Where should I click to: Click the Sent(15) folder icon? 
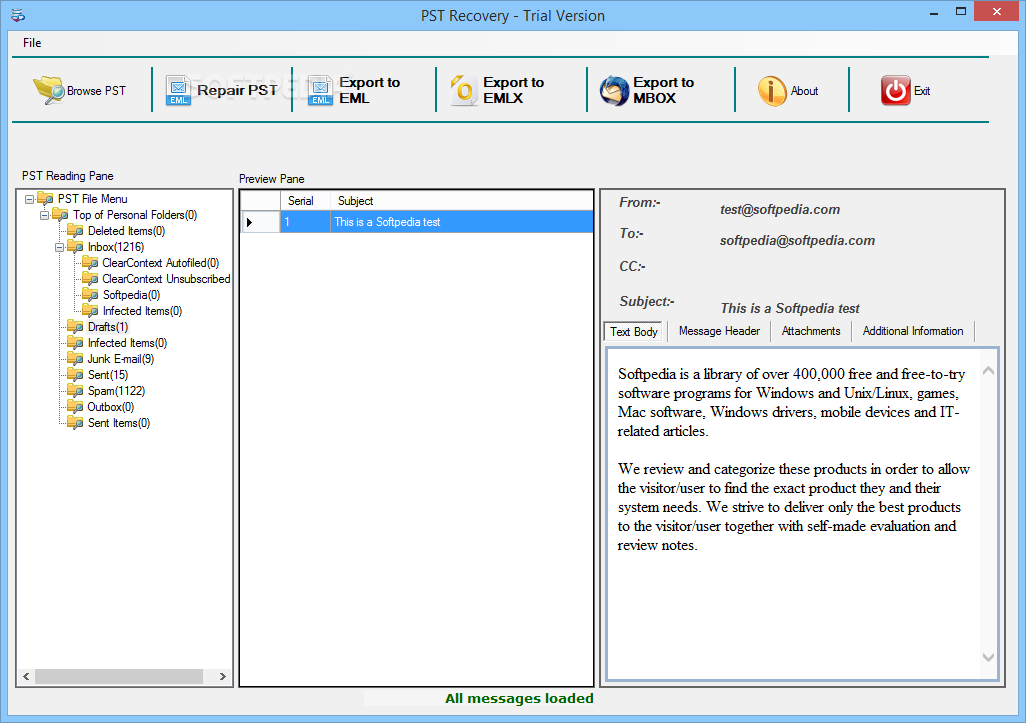coord(76,375)
